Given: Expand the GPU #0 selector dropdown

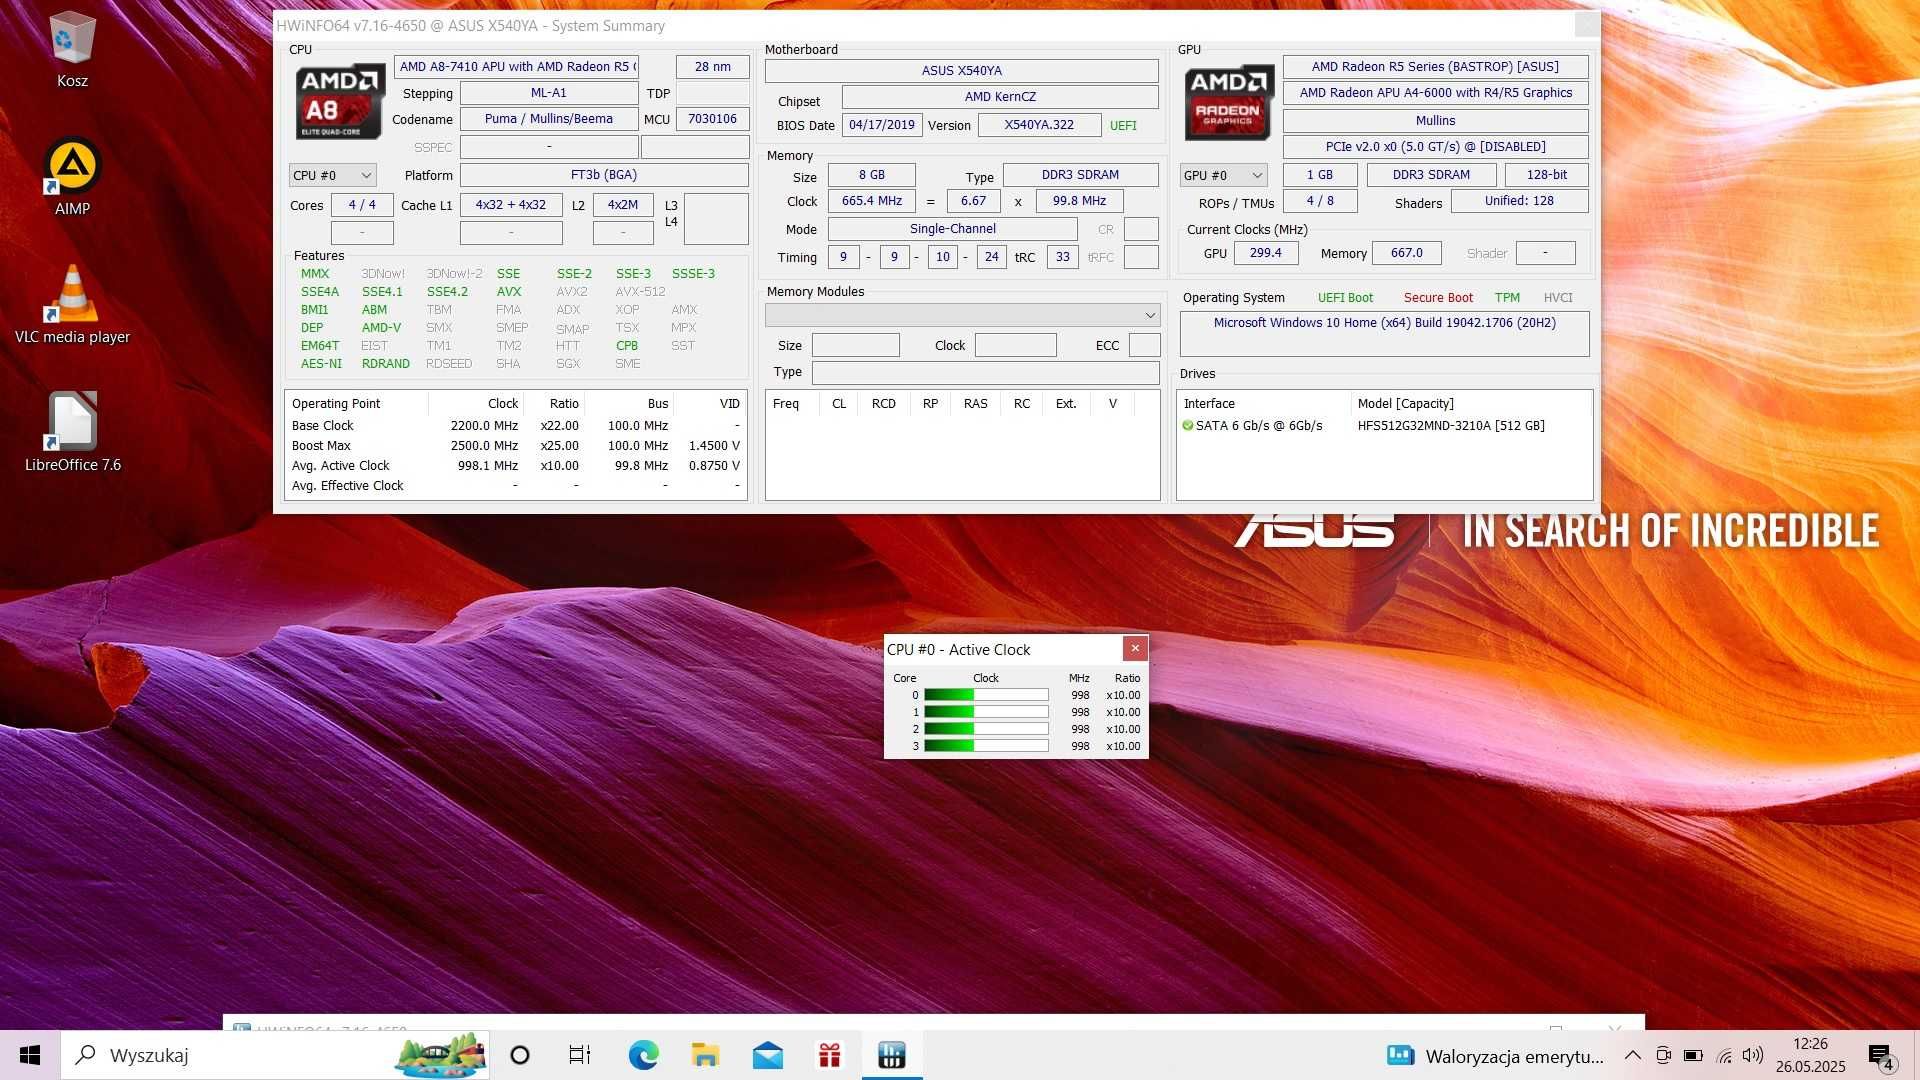Looking at the screenshot, I should click(x=1223, y=175).
